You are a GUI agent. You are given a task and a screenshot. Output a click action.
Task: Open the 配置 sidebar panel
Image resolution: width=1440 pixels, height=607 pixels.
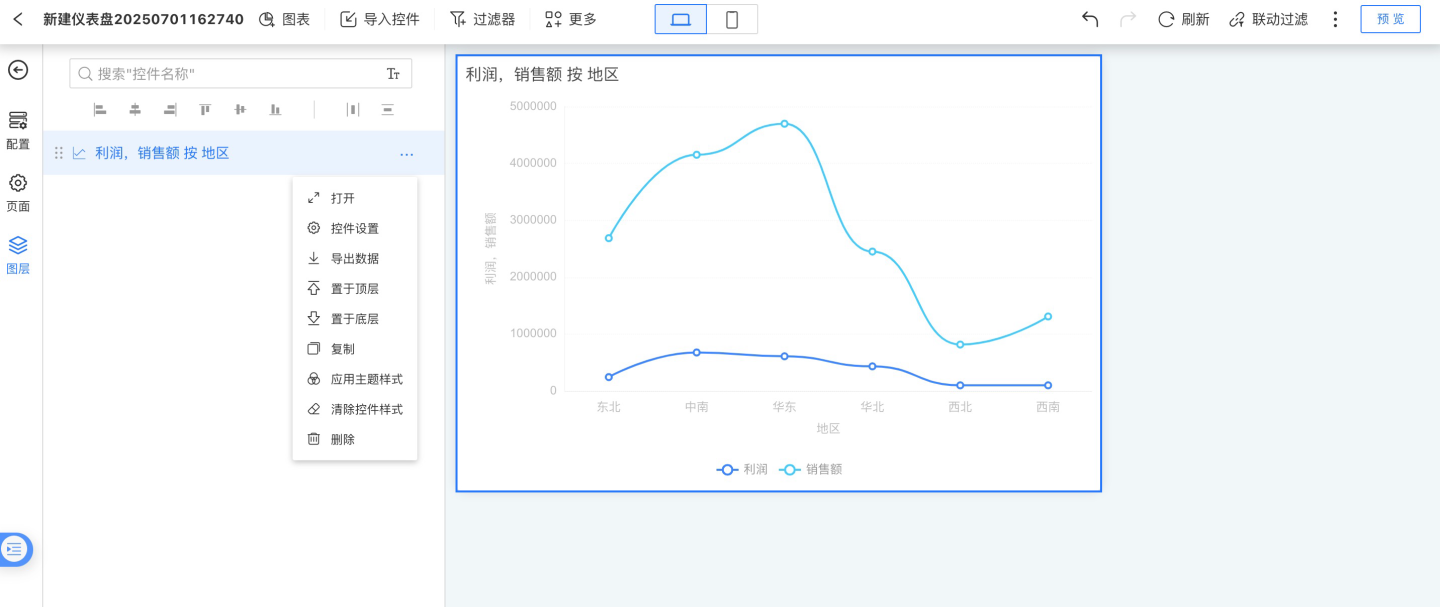[18, 130]
